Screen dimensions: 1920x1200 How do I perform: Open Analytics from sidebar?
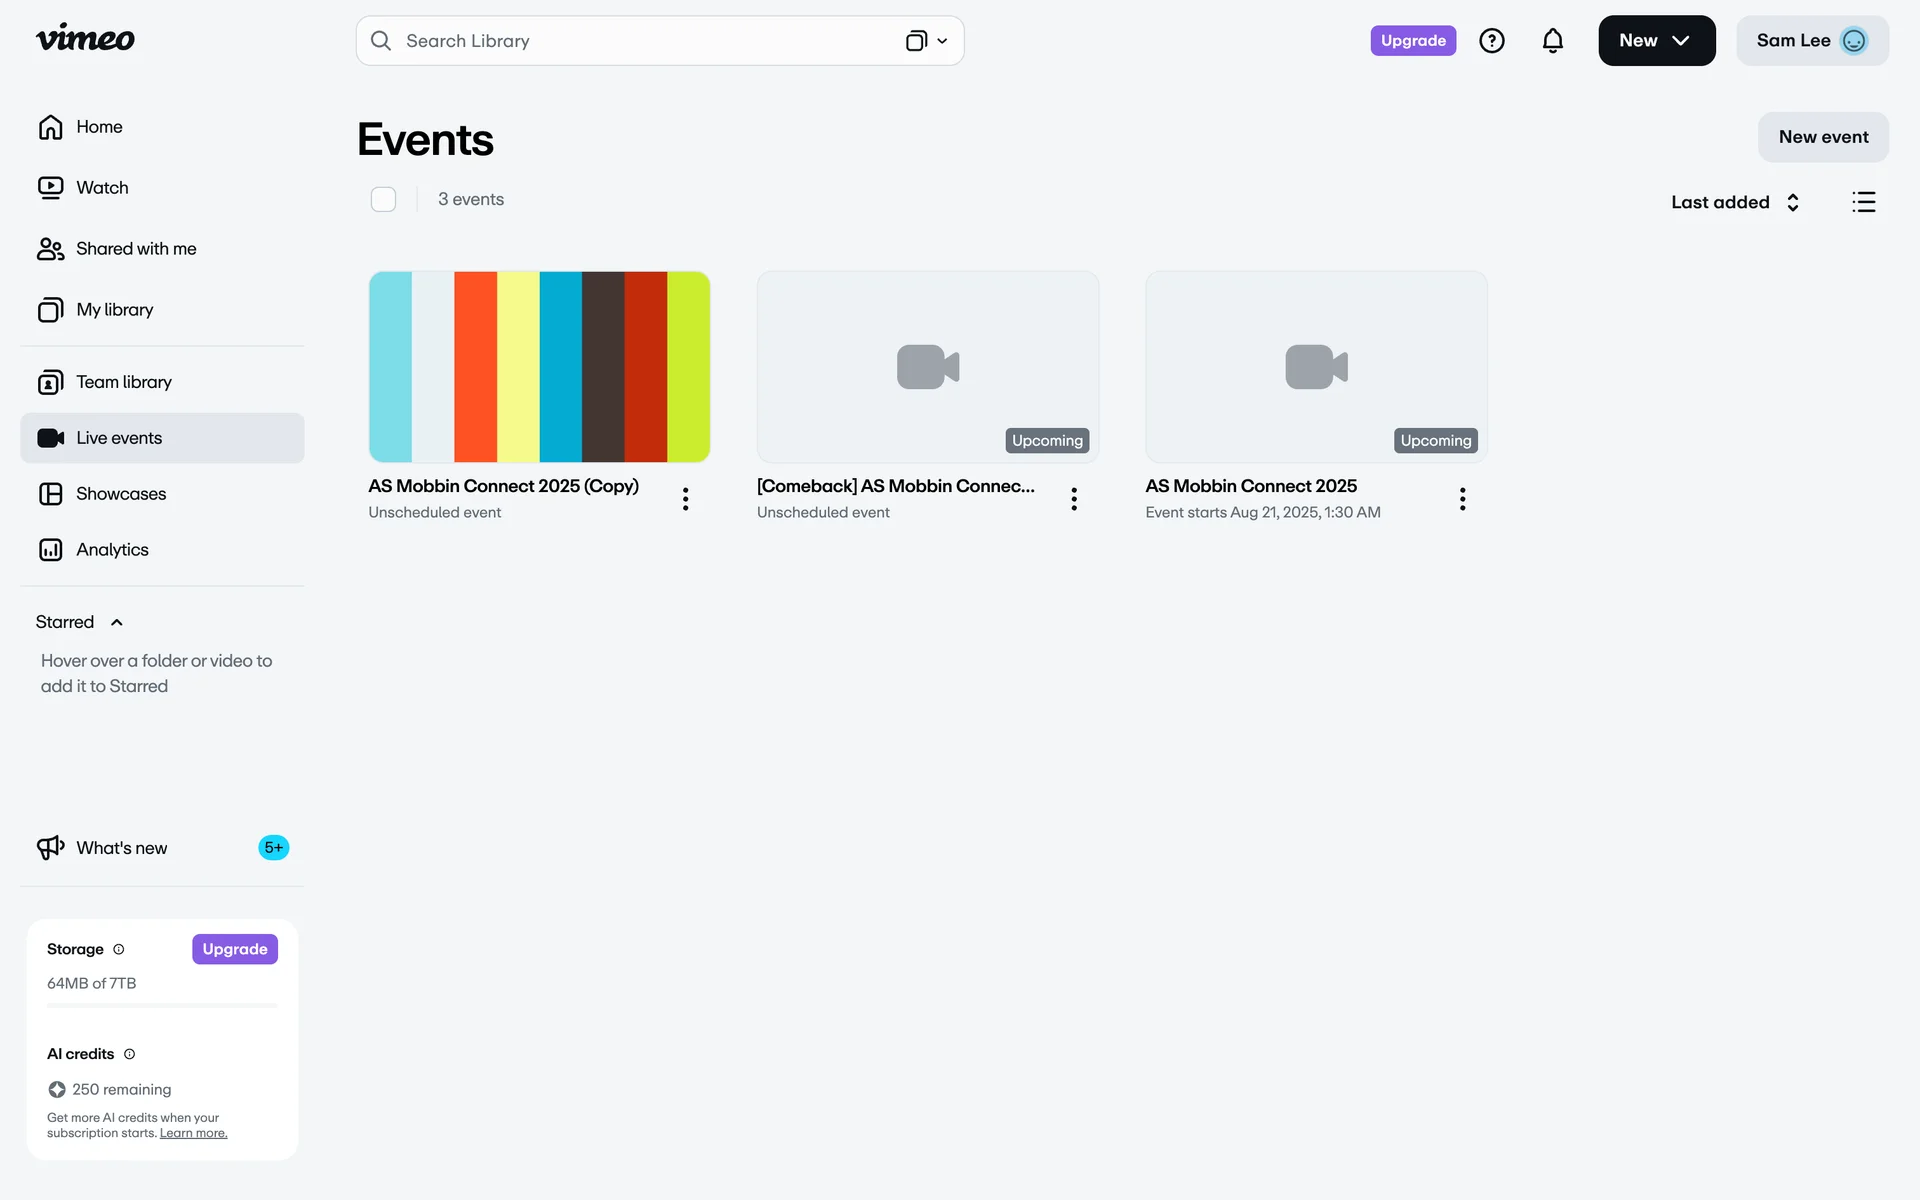pyautogui.click(x=112, y=550)
